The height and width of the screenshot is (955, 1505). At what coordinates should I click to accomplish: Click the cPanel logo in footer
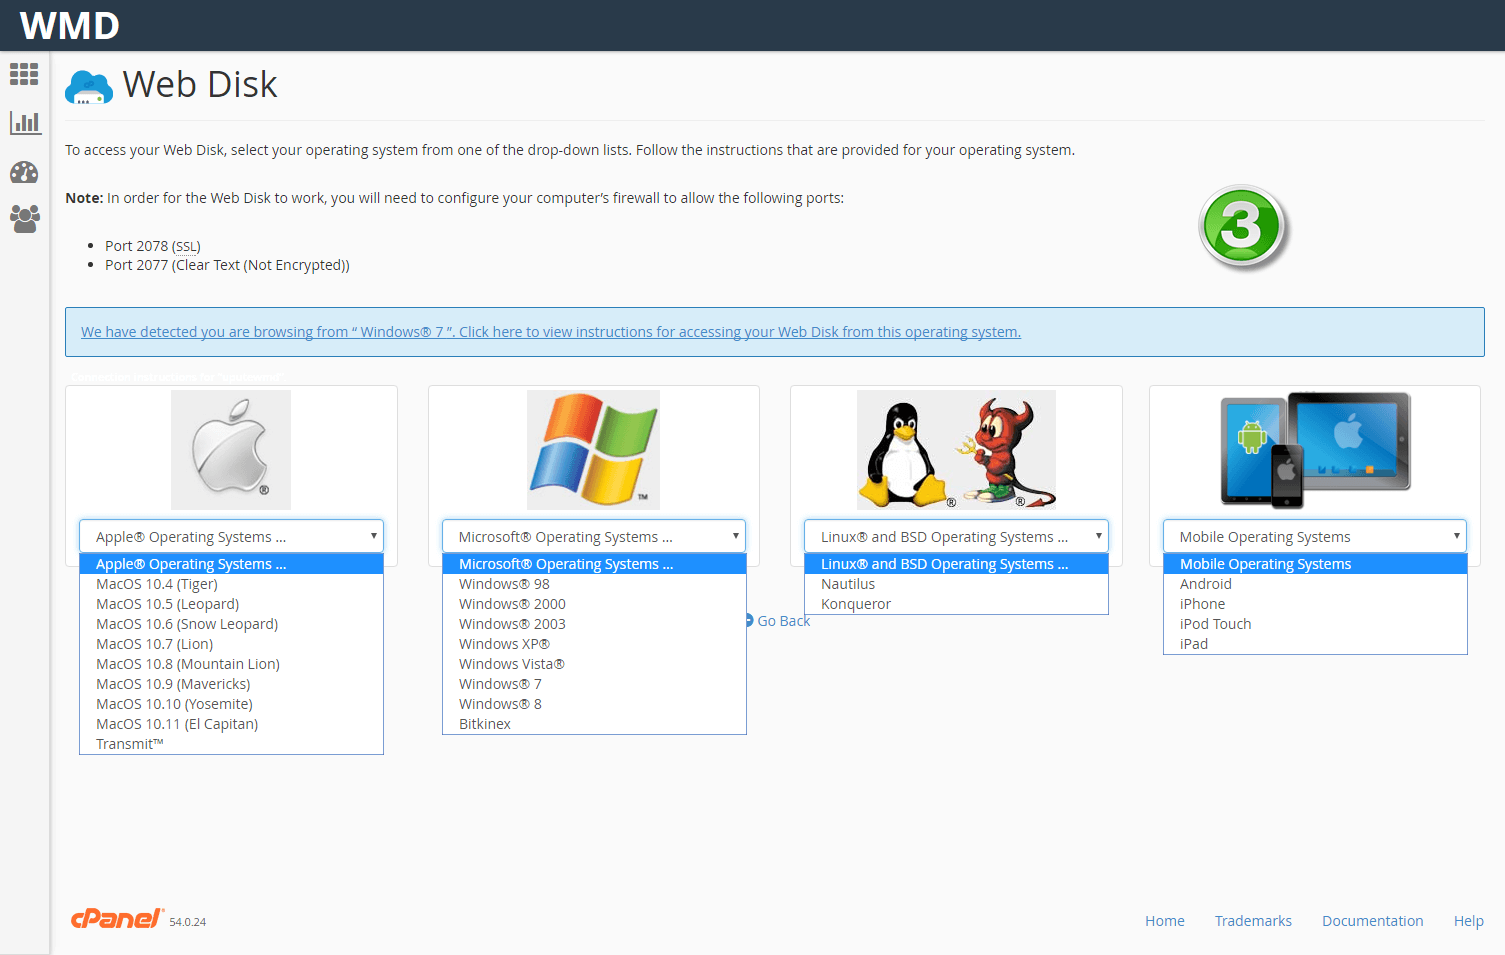click(x=117, y=919)
